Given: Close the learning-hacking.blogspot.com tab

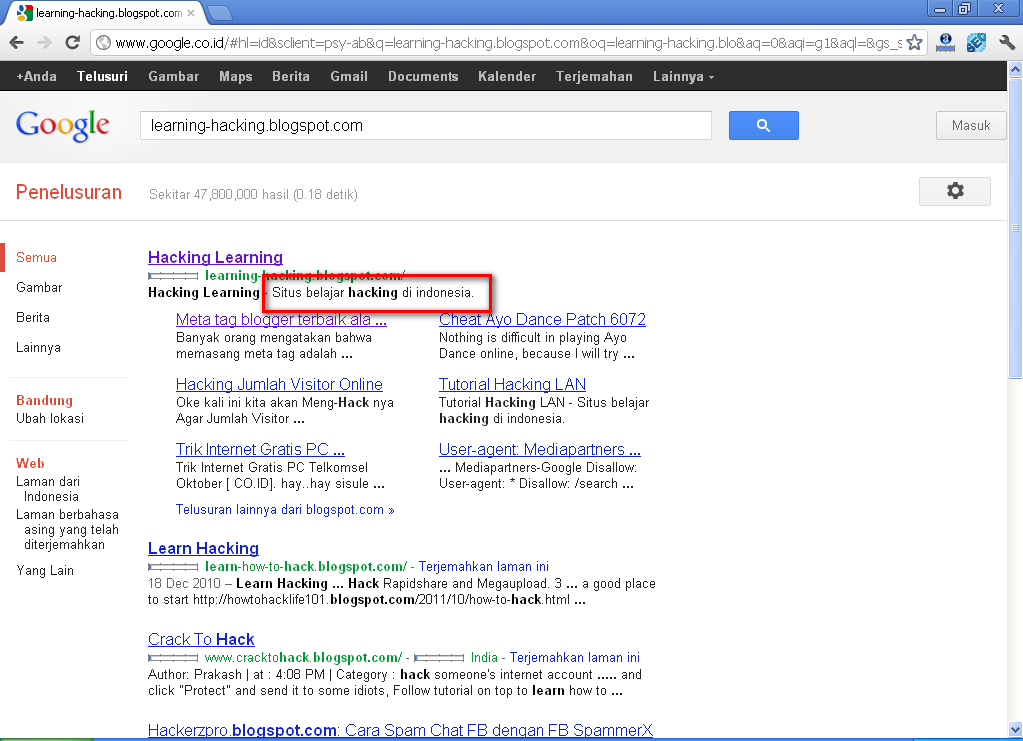Looking at the screenshot, I should (191, 13).
